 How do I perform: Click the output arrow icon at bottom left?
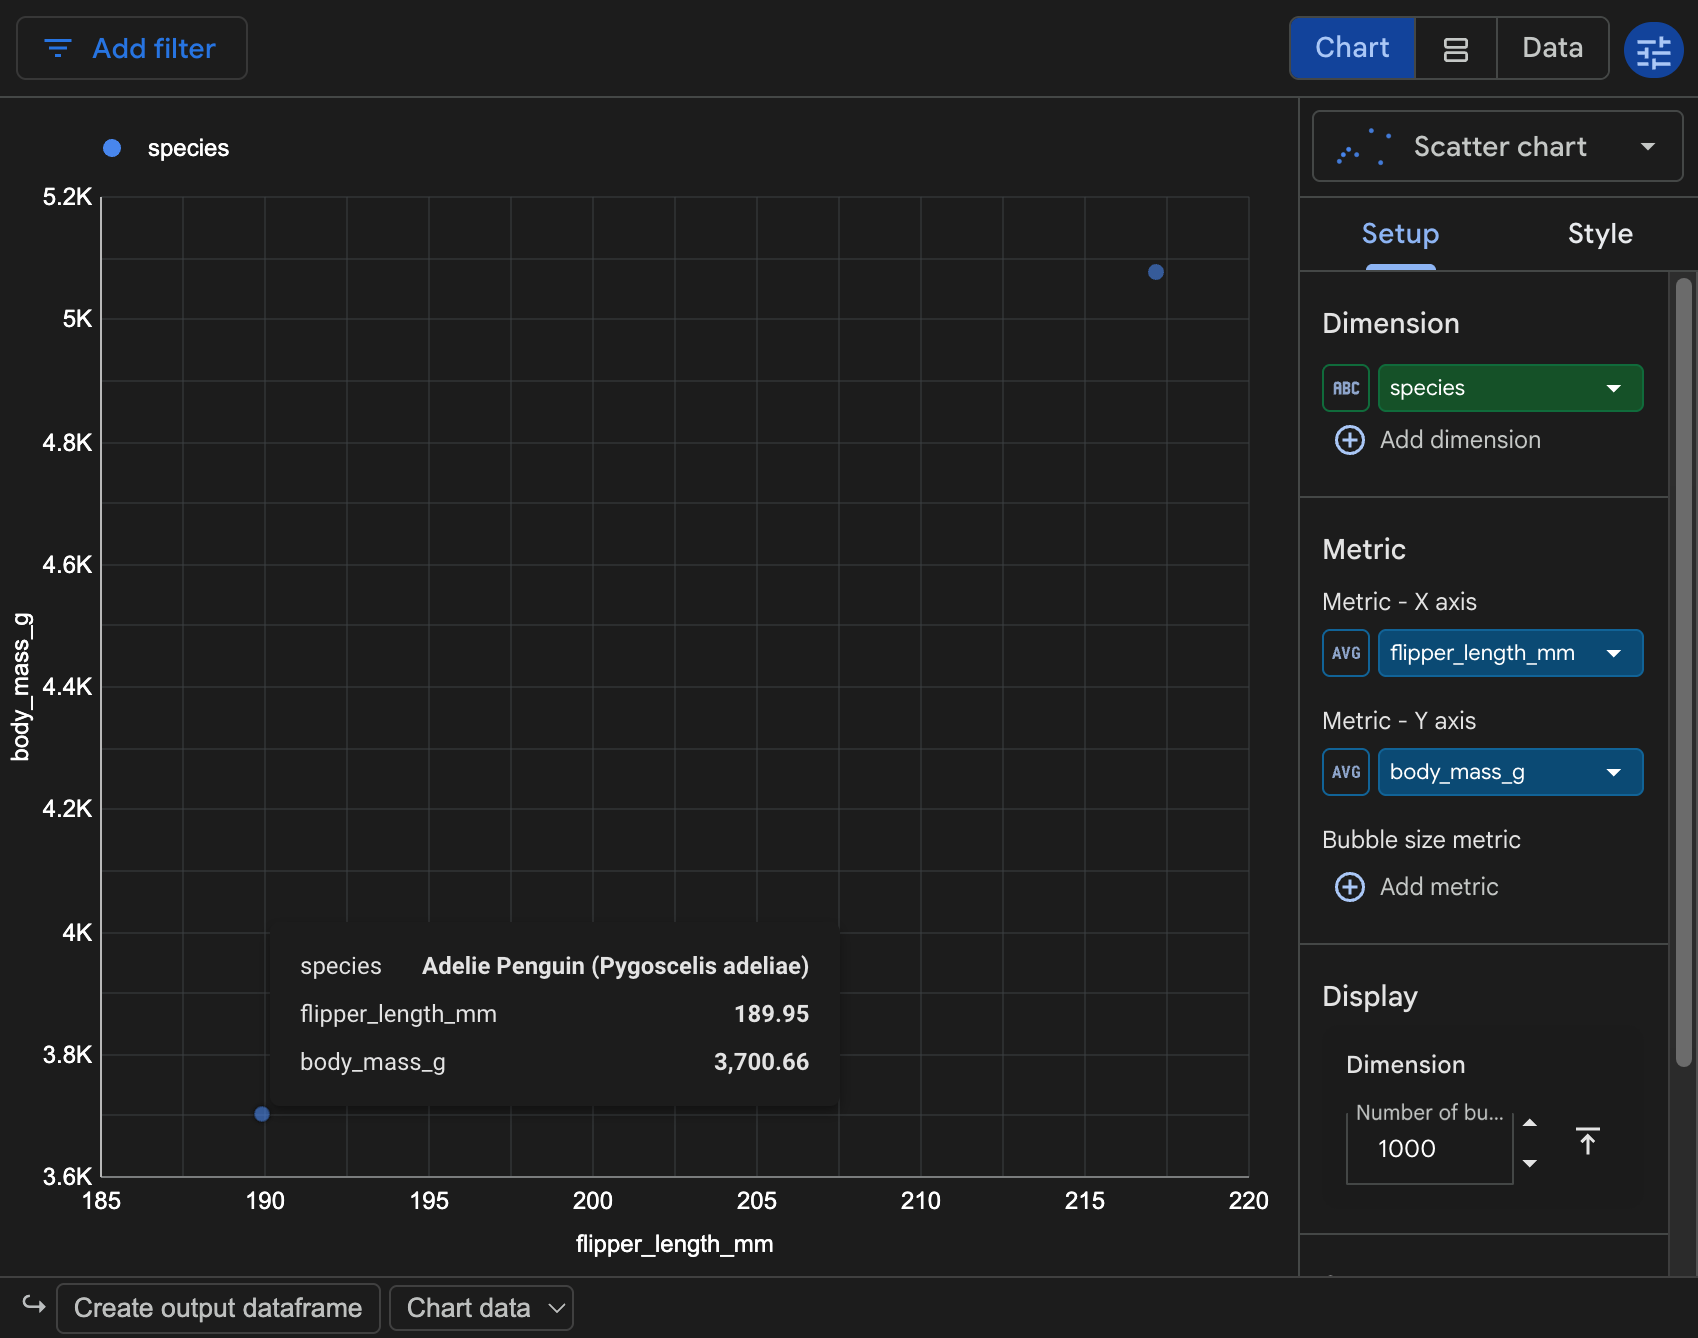(34, 1305)
